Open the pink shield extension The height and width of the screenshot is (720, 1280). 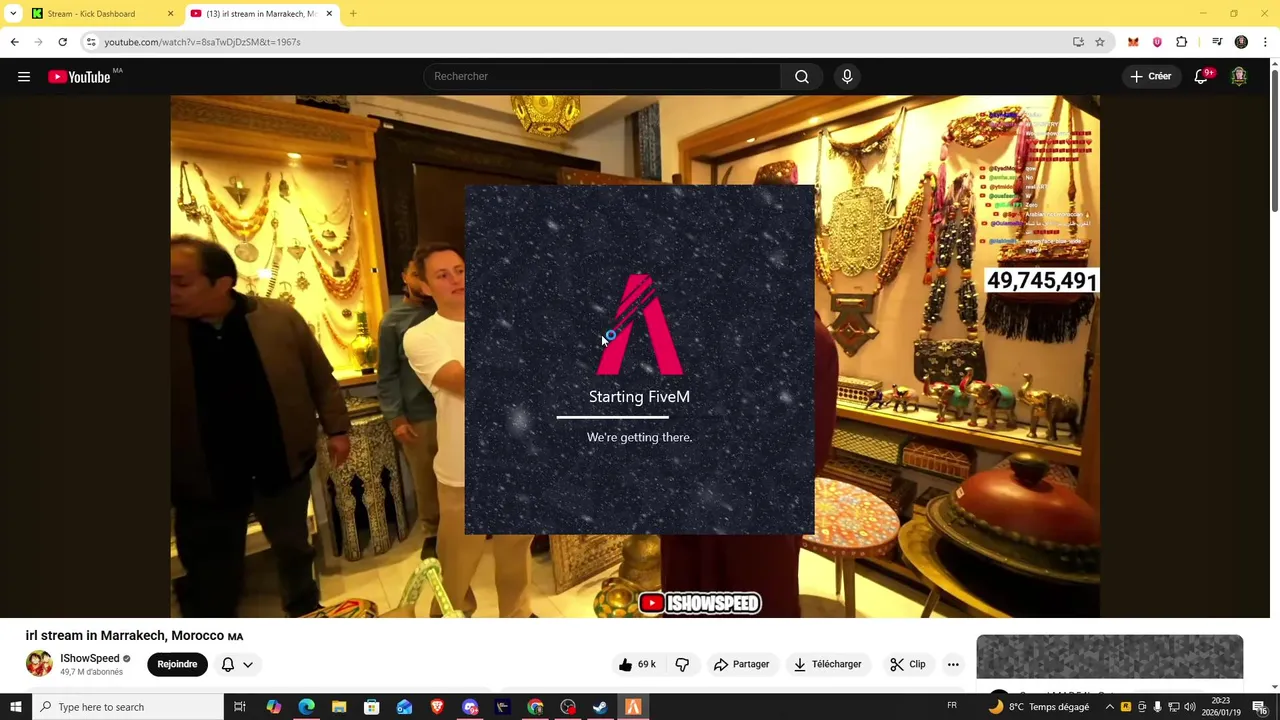tap(1157, 42)
